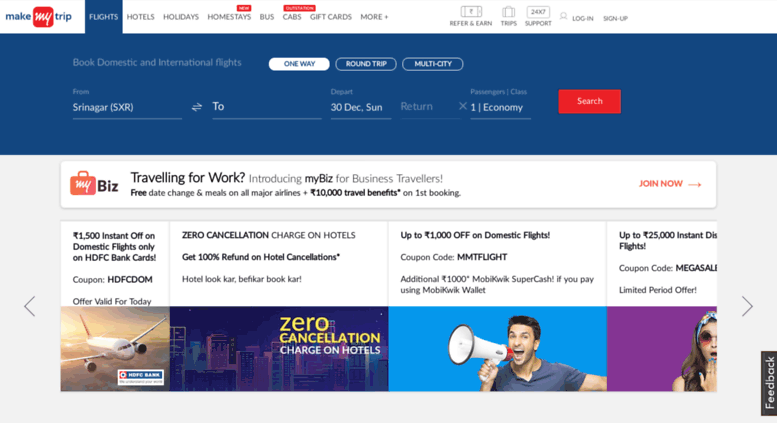Open the purple Megasale offer image
Viewport: 777px width, 423px height.
[x=662, y=349]
